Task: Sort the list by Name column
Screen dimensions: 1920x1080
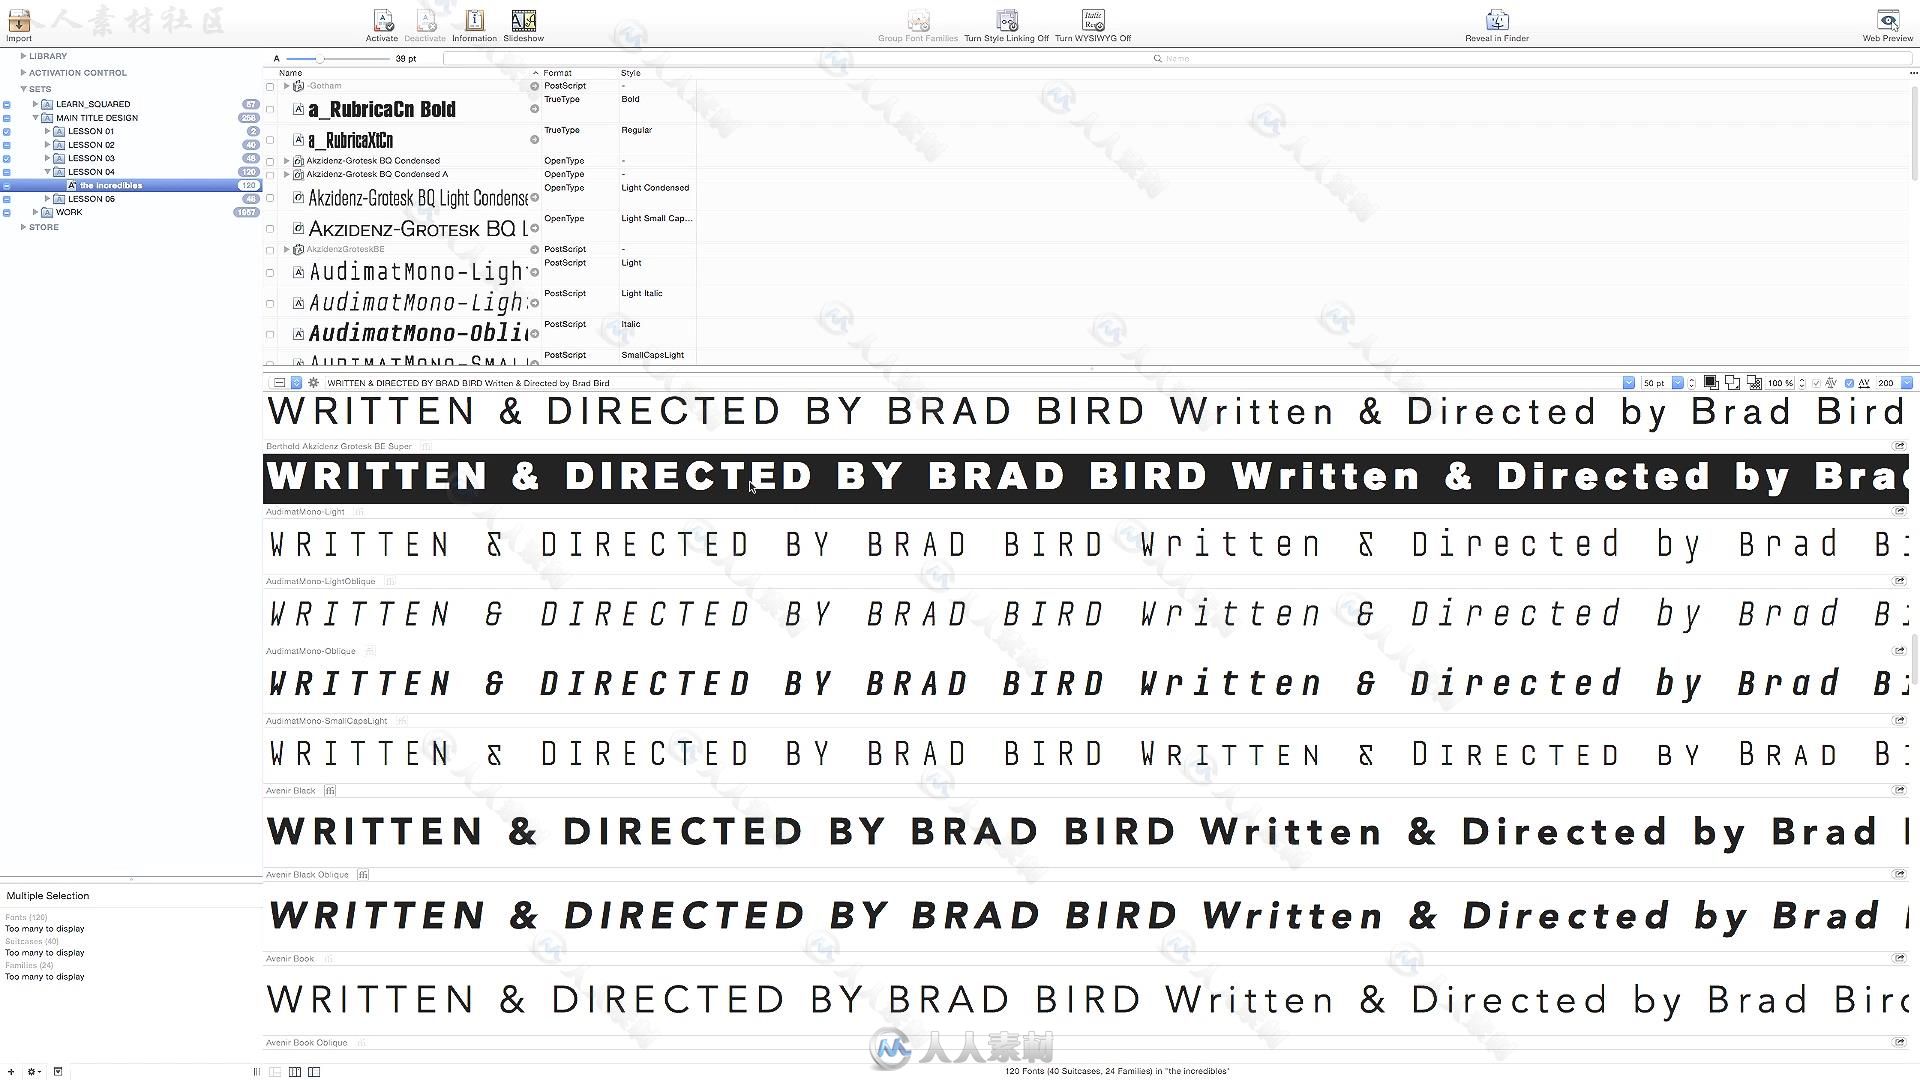Action: pos(408,73)
